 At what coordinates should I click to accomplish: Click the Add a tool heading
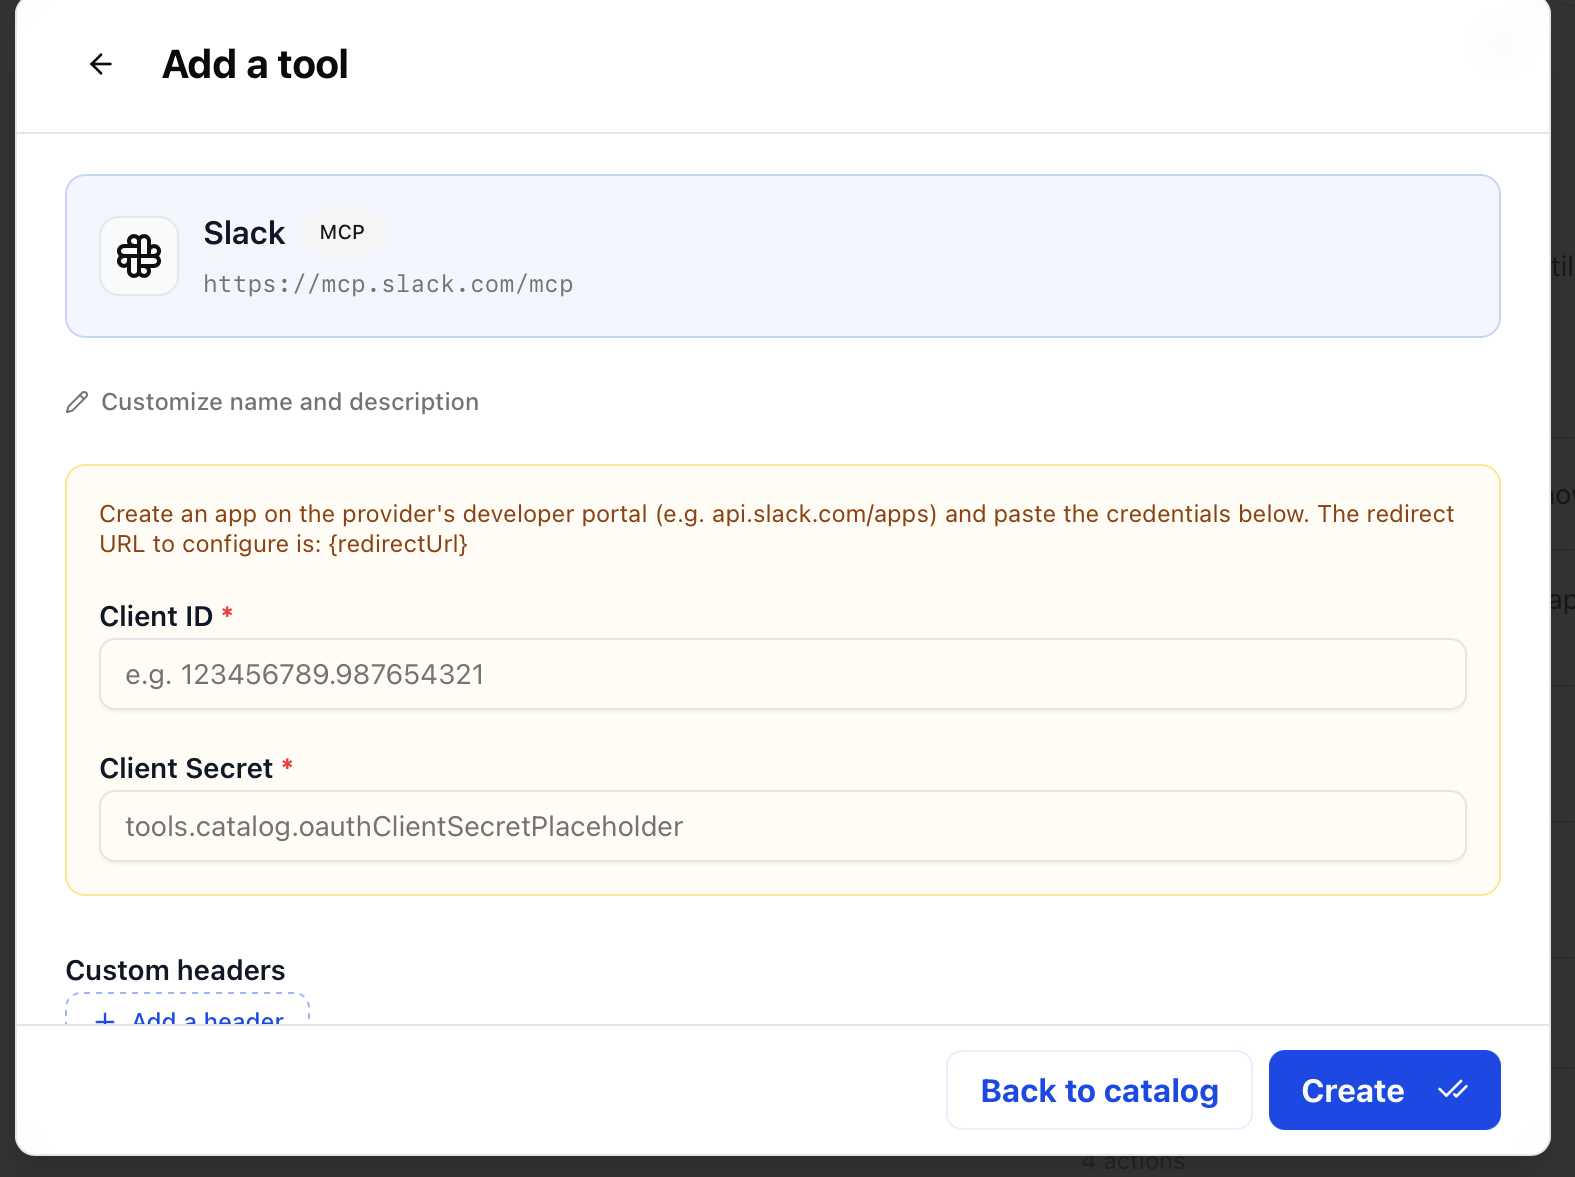tap(255, 64)
